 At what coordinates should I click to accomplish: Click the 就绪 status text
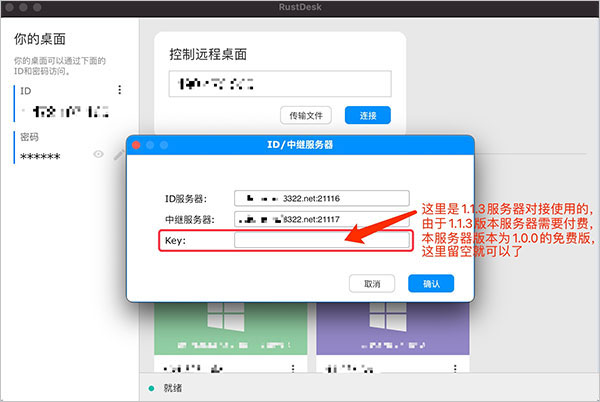(x=173, y=388)
